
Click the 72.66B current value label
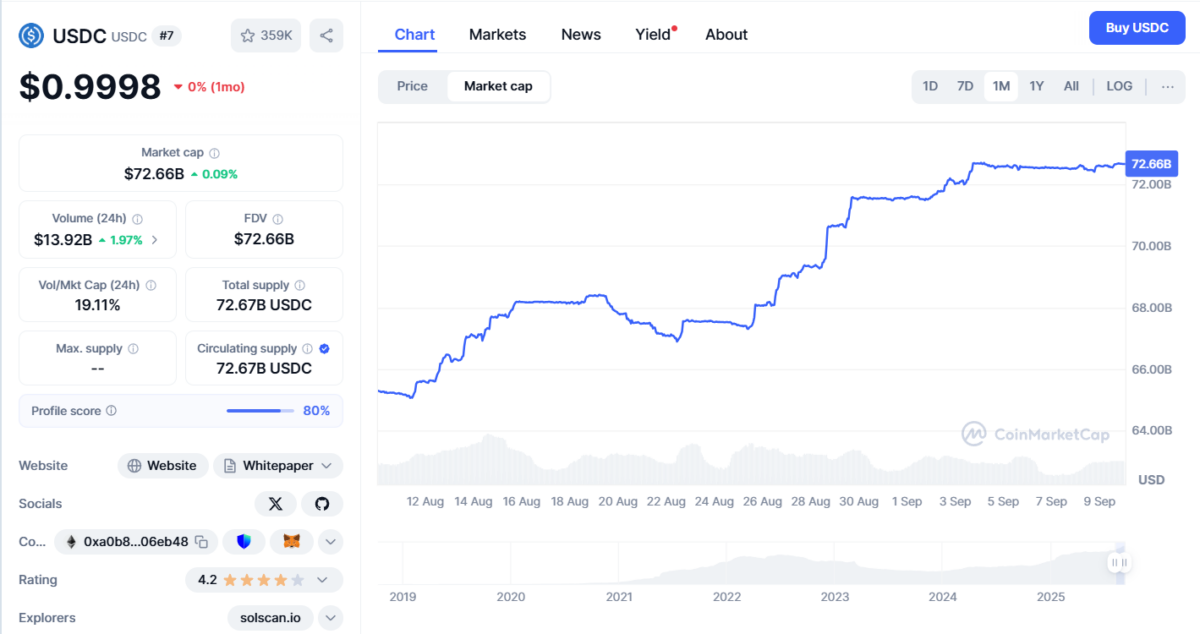pyautogui.click(x=1151, y=163)
